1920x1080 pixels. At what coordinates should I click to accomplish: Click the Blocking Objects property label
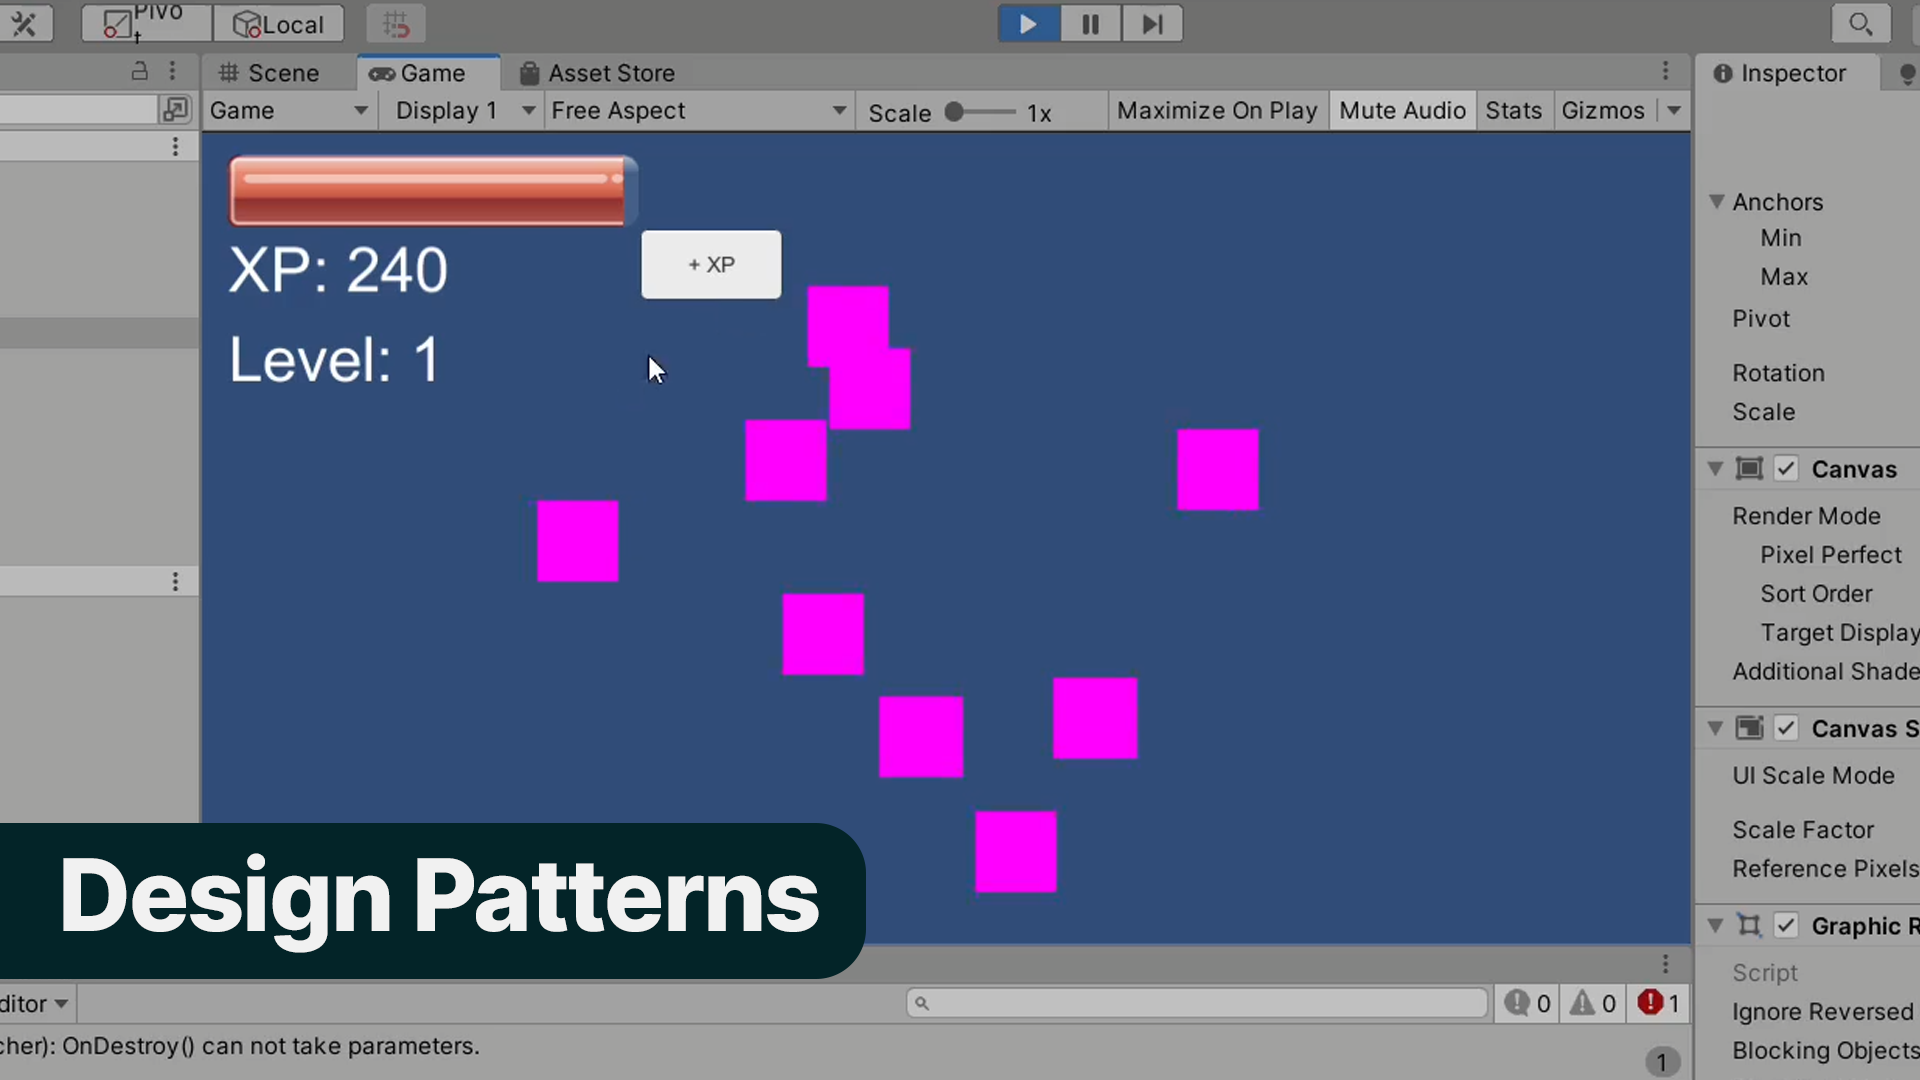tap(1825, 1051)
